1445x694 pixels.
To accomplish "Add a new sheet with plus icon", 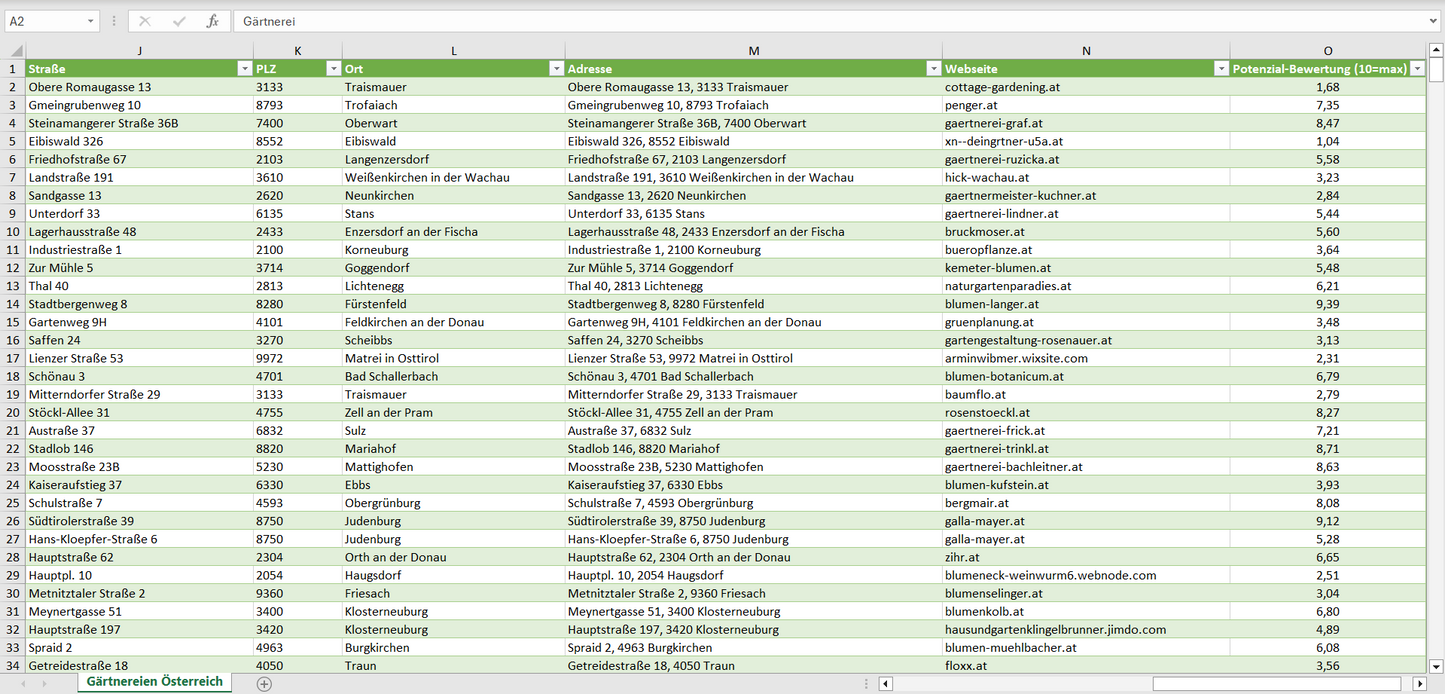I will point(264,684).
